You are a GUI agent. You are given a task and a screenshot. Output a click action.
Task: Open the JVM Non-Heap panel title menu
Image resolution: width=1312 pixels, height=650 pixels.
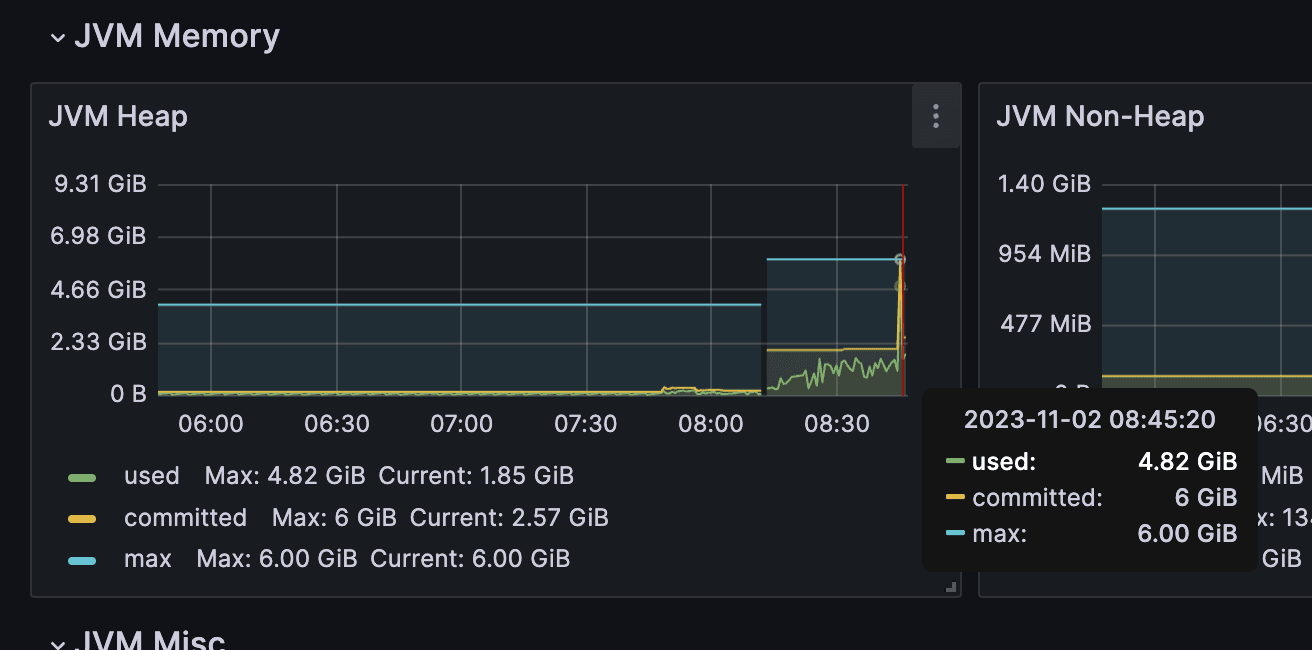(1100, 116)
